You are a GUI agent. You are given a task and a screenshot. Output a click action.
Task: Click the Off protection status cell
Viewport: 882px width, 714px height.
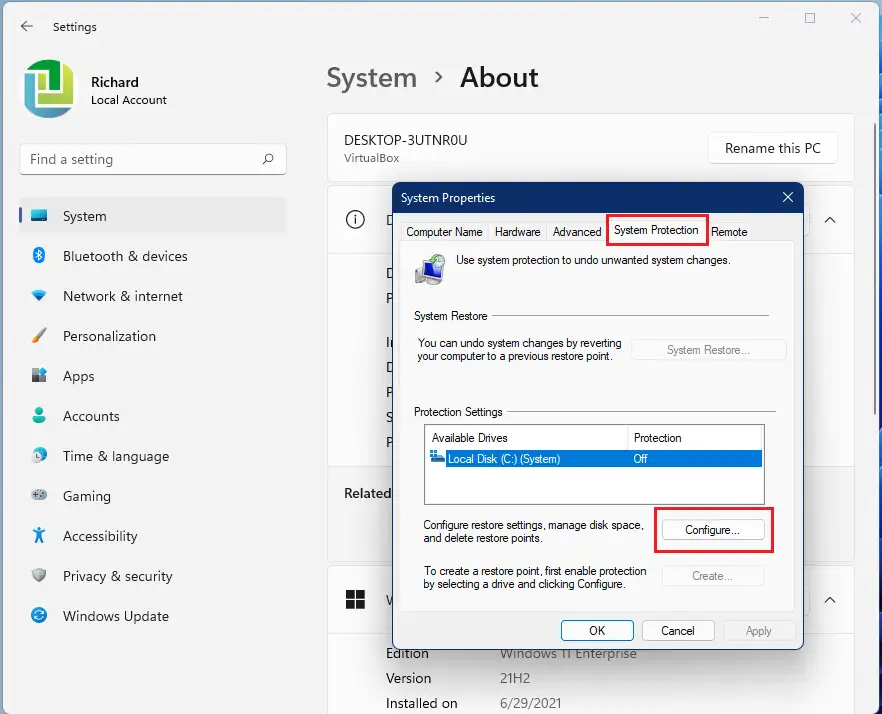[x=640, y=459]
